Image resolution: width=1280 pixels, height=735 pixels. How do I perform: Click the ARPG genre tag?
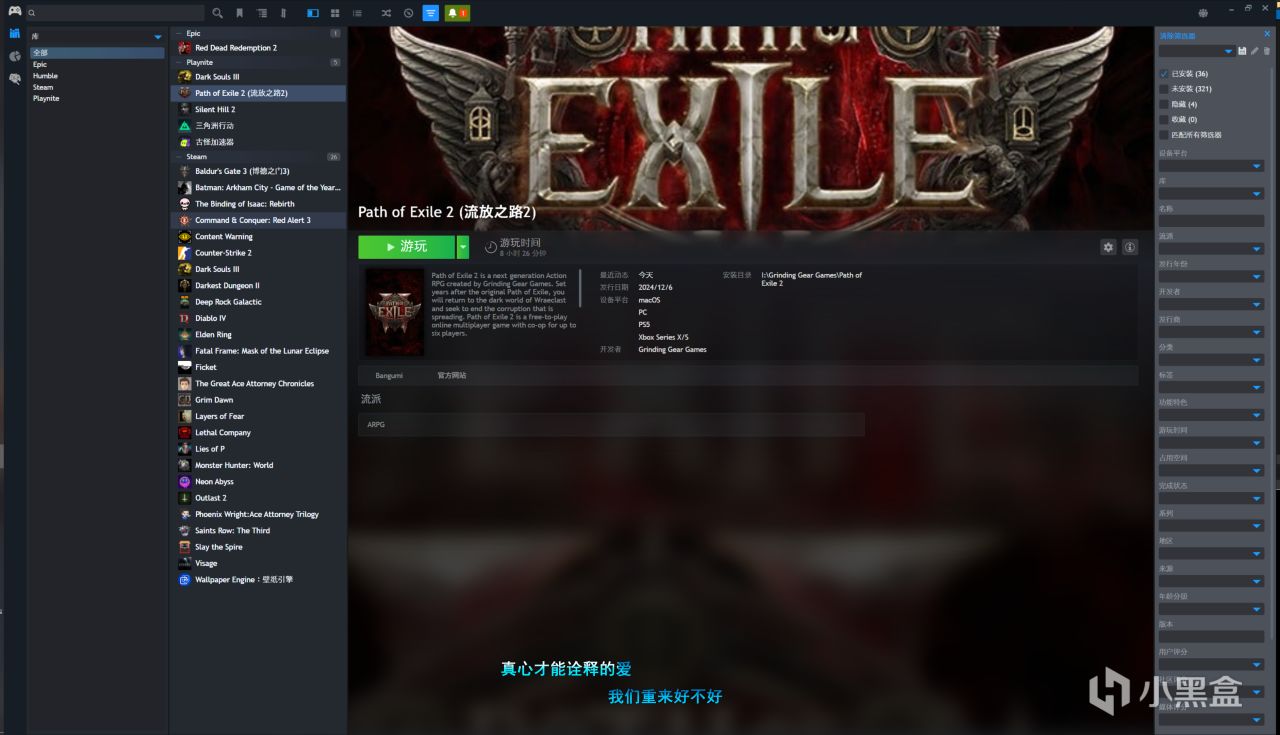pyautogui.click(x=376, y=425)
